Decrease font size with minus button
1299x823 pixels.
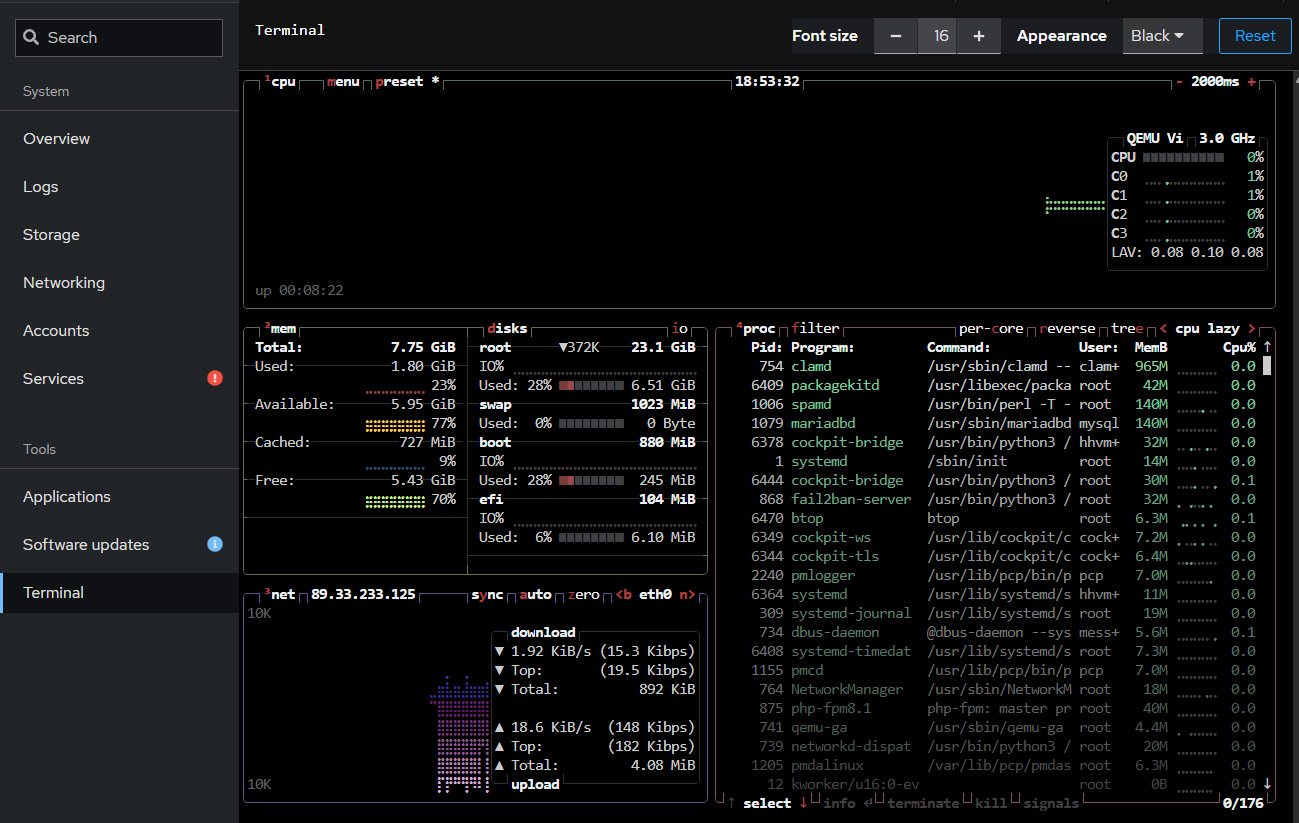tap(896, 36)
